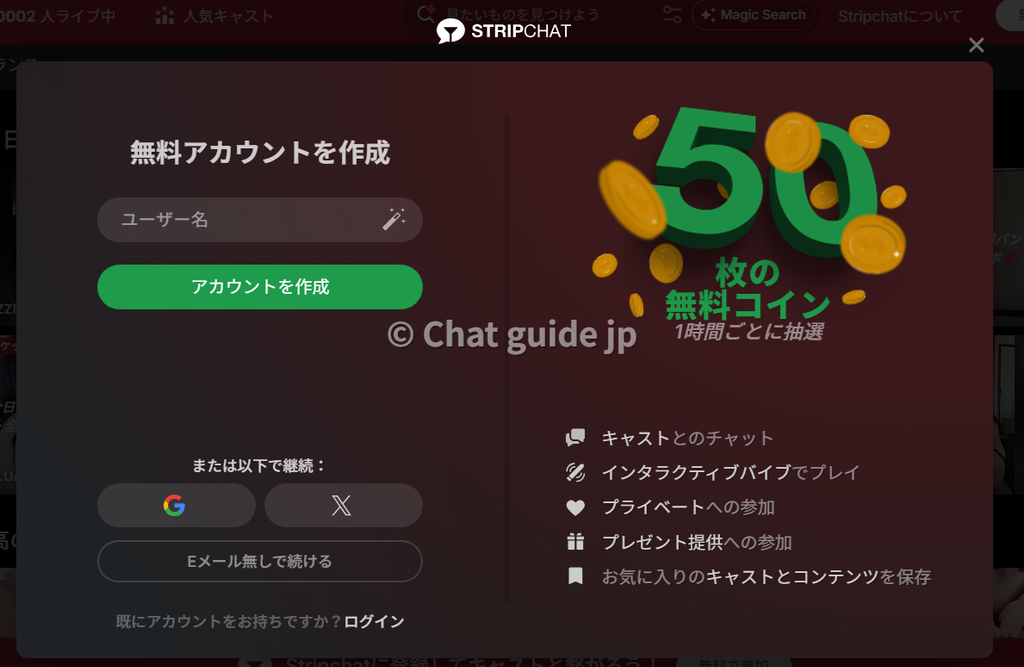The width and height of the screenshot is (1024, 667).
Task: Click the gift present feature icon
Action: coord(575,542)
